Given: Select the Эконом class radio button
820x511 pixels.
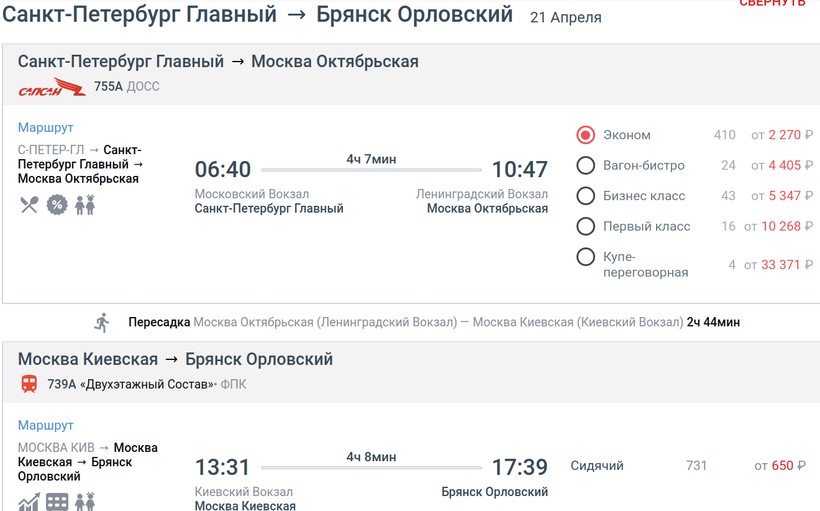Looking at the screenshot, I should click(586, 135).
